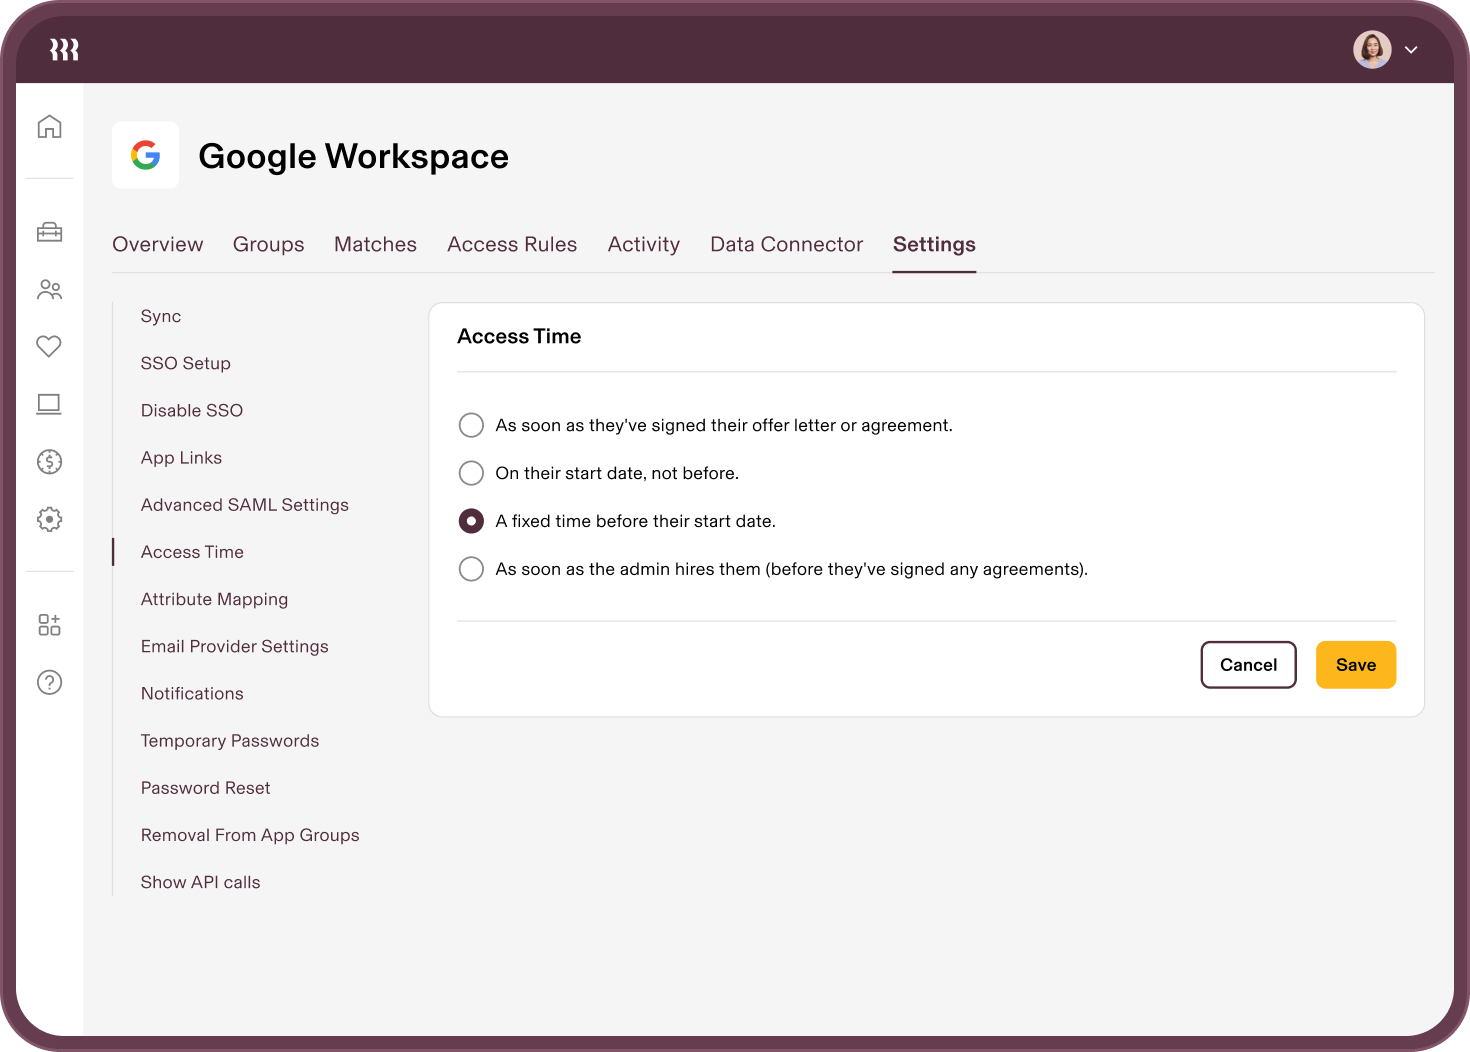The height and width of the screenshot is (1052, 1470).
Task: Select radio for fixed time before start date
Action: click(471, 521)
